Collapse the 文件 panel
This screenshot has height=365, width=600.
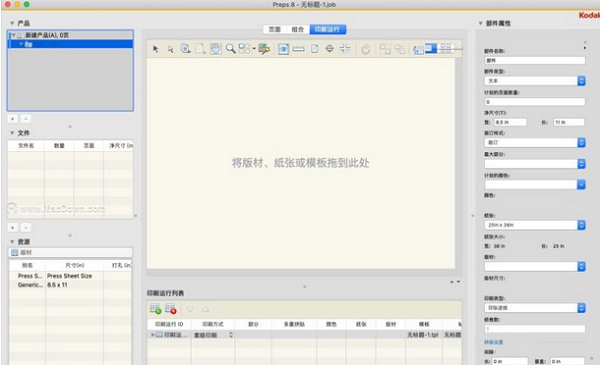click(12, 133)
